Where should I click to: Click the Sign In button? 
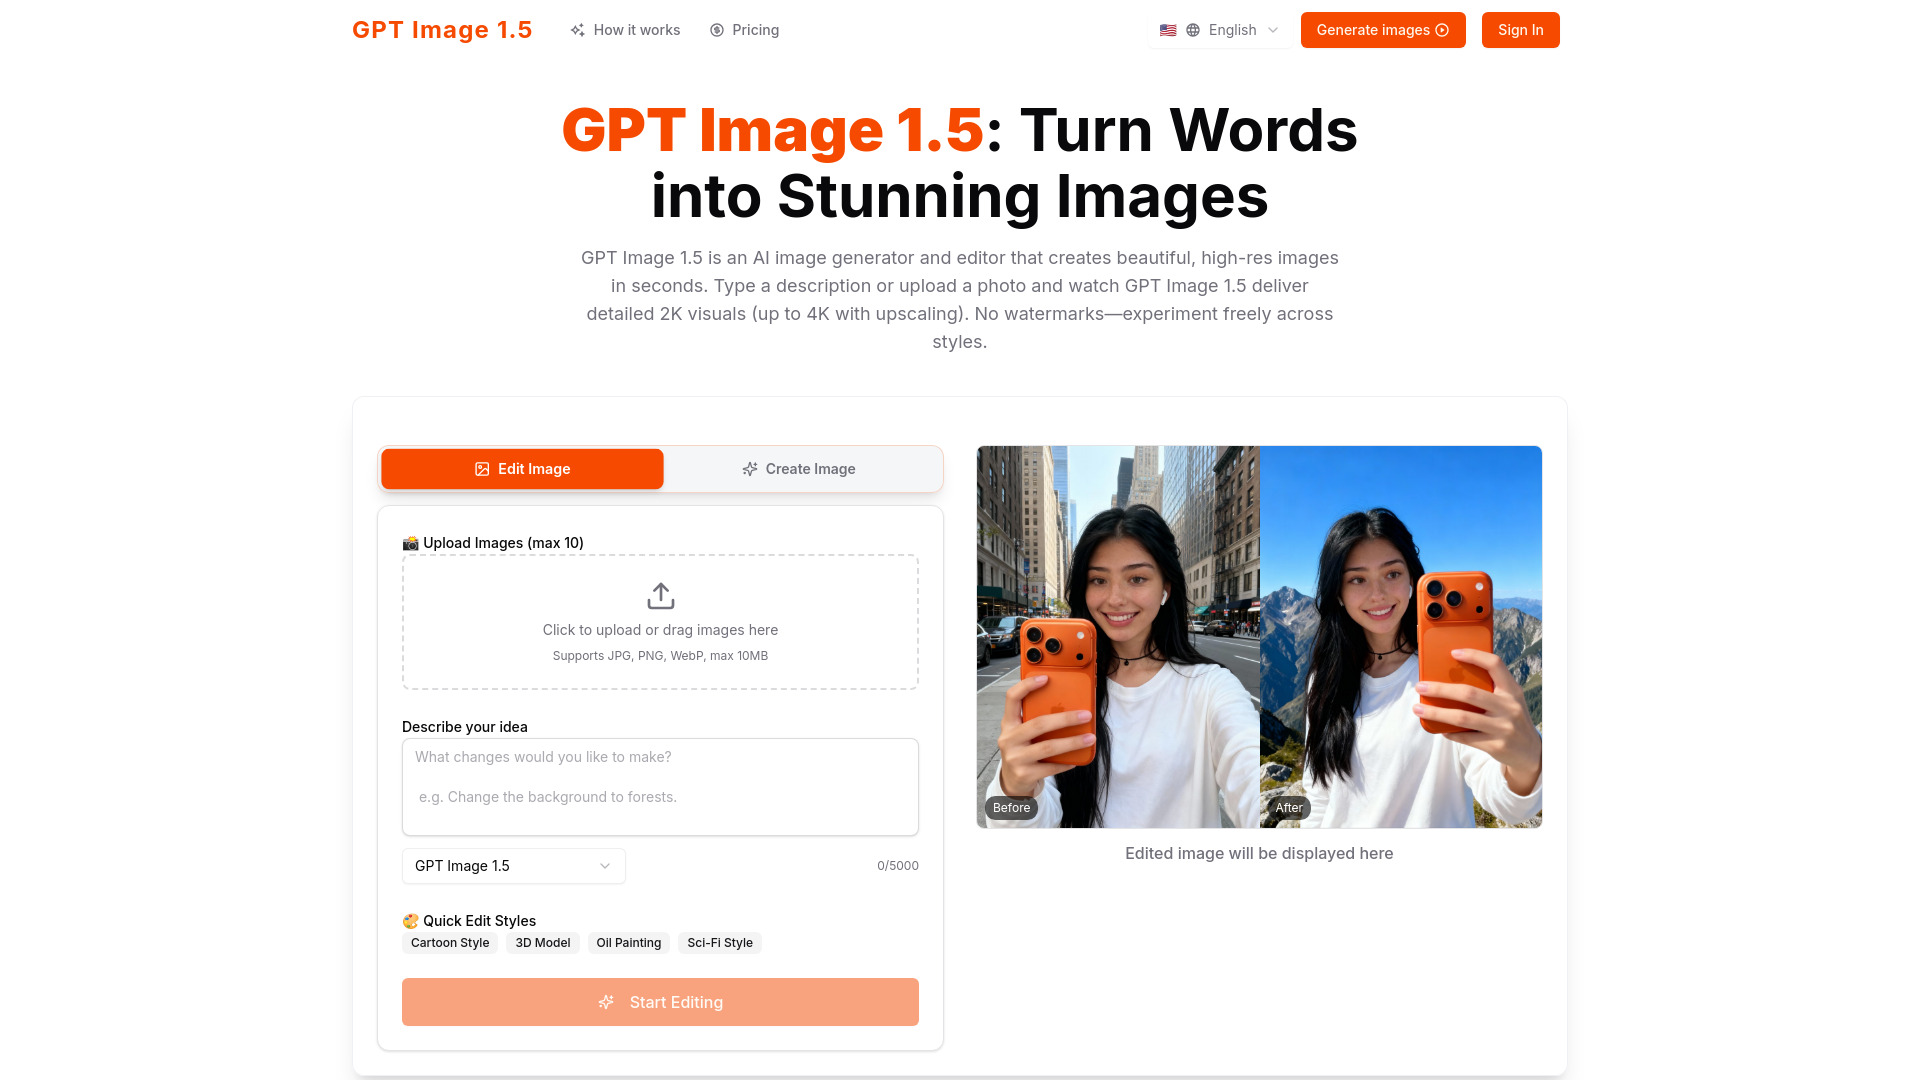pos(1520,30)
